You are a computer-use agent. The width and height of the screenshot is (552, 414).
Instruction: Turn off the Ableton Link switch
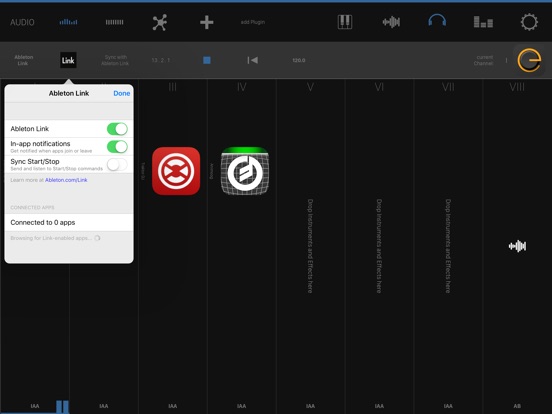(x=117, y=129)
